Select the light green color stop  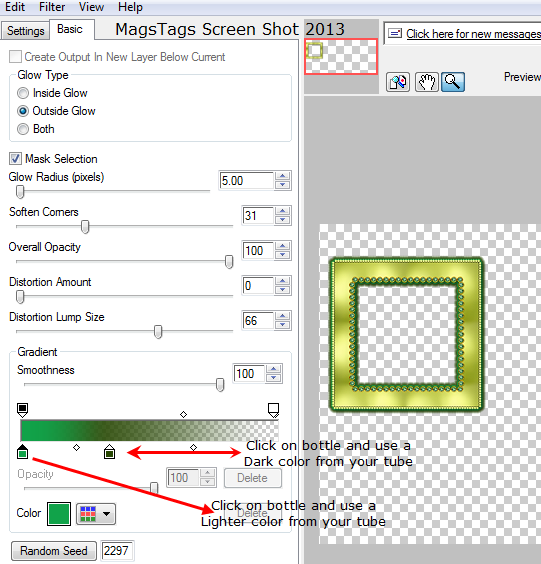click(22, 452)
